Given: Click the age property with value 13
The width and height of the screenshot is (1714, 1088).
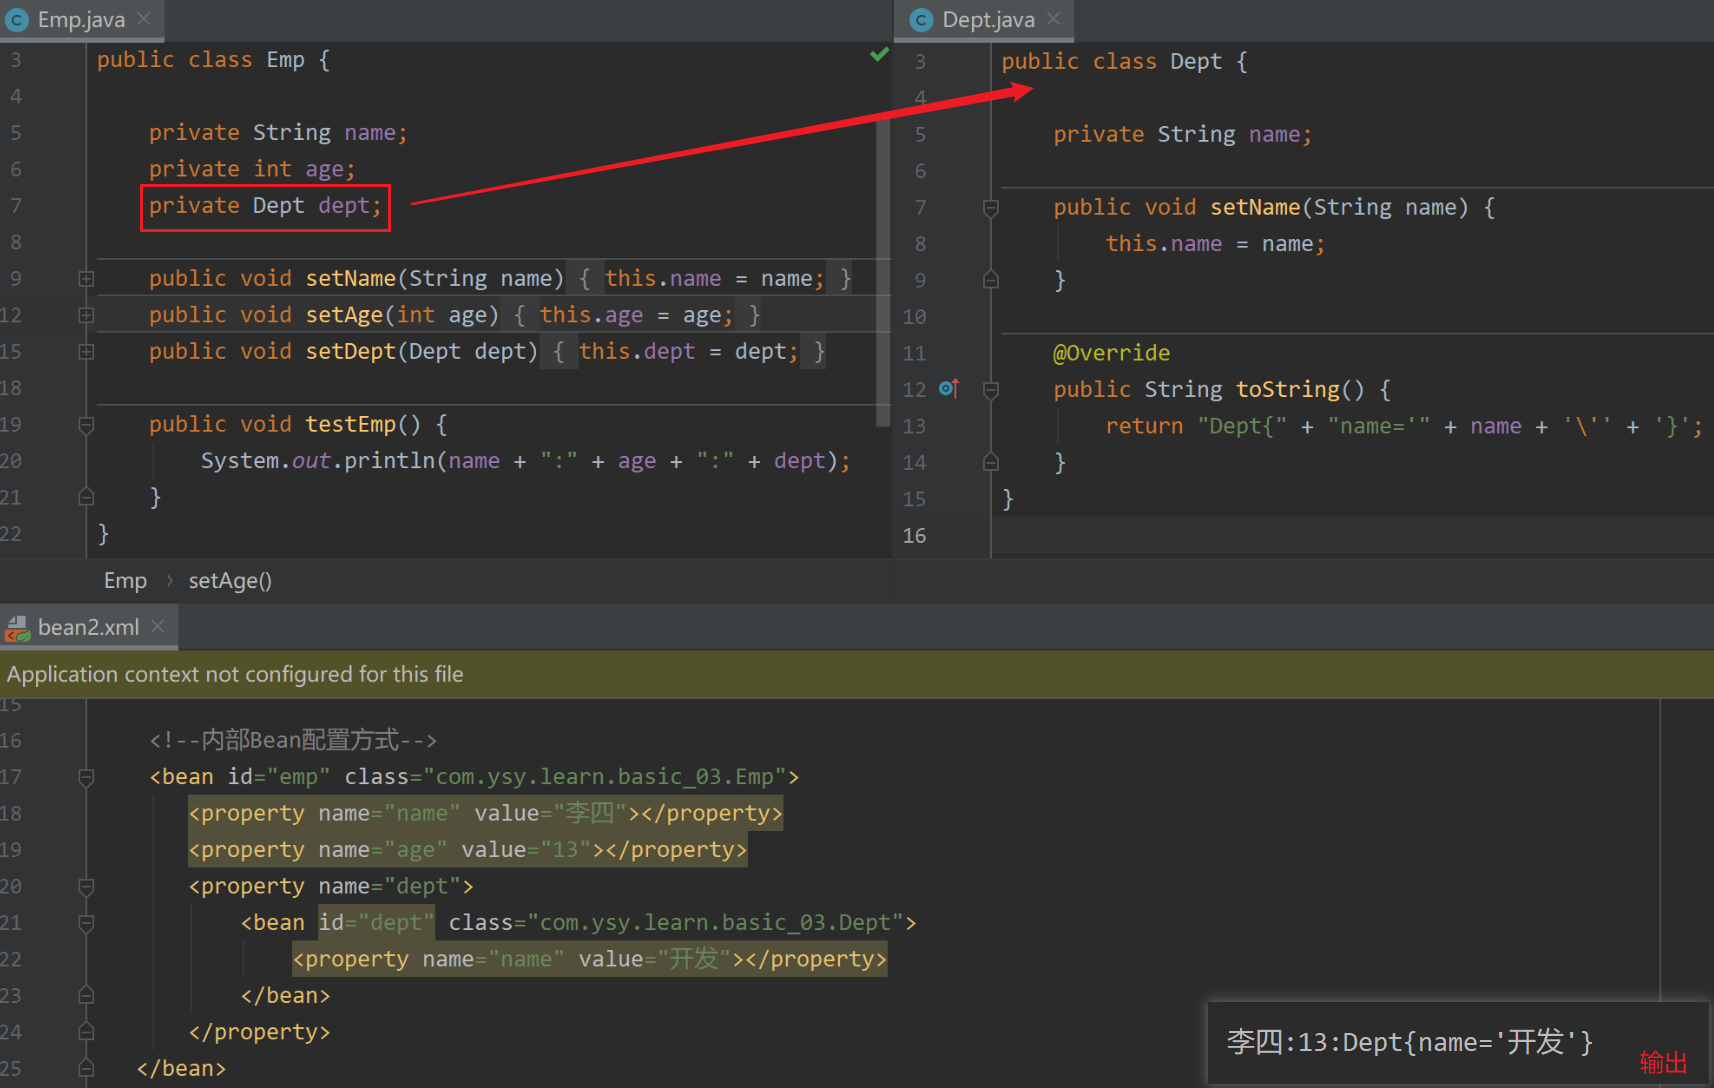Looking at the screenshot, I should pyautogui.click(x=468, y=850).
